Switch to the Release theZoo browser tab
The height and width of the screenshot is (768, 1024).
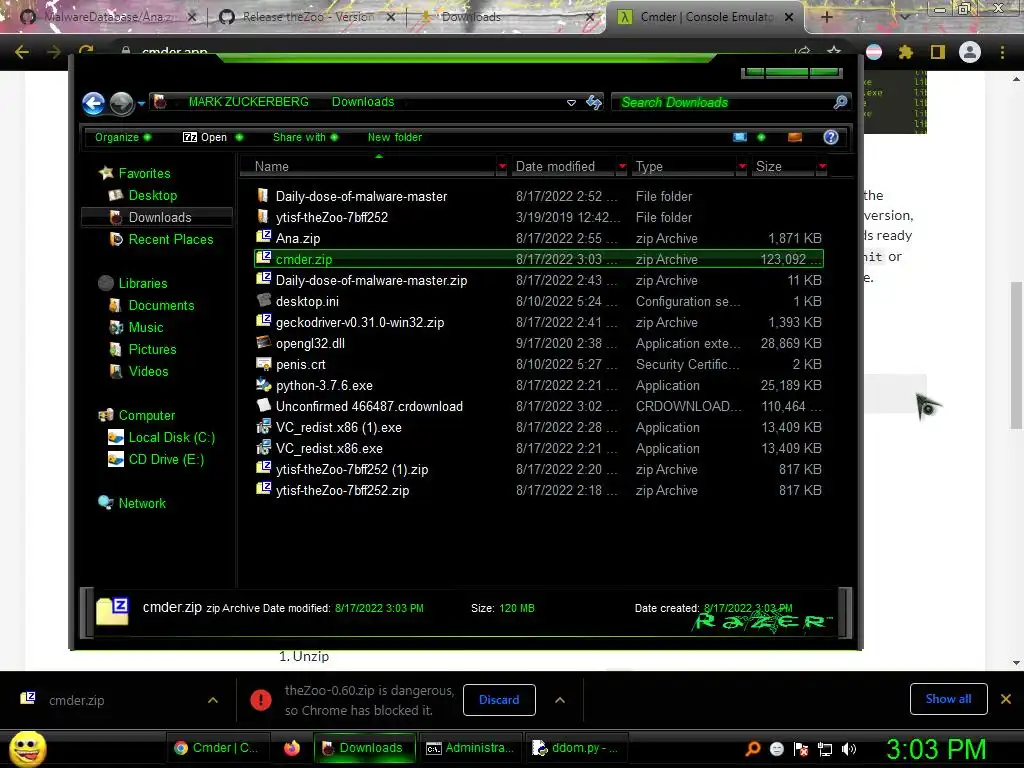tap(305, 17)
